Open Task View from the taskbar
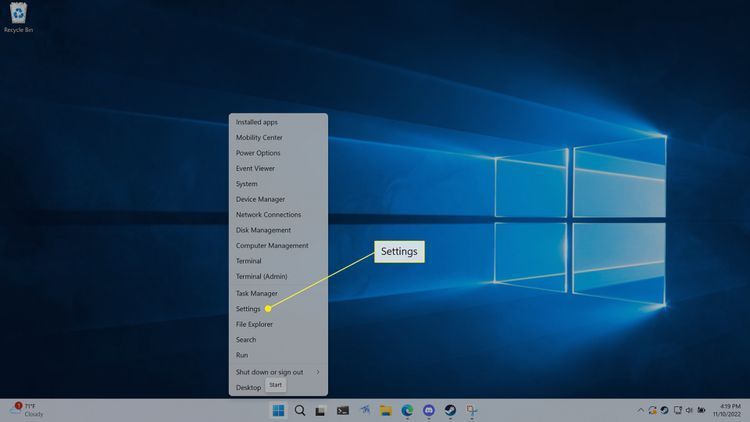The image size is (750, 422). [320, 410]
